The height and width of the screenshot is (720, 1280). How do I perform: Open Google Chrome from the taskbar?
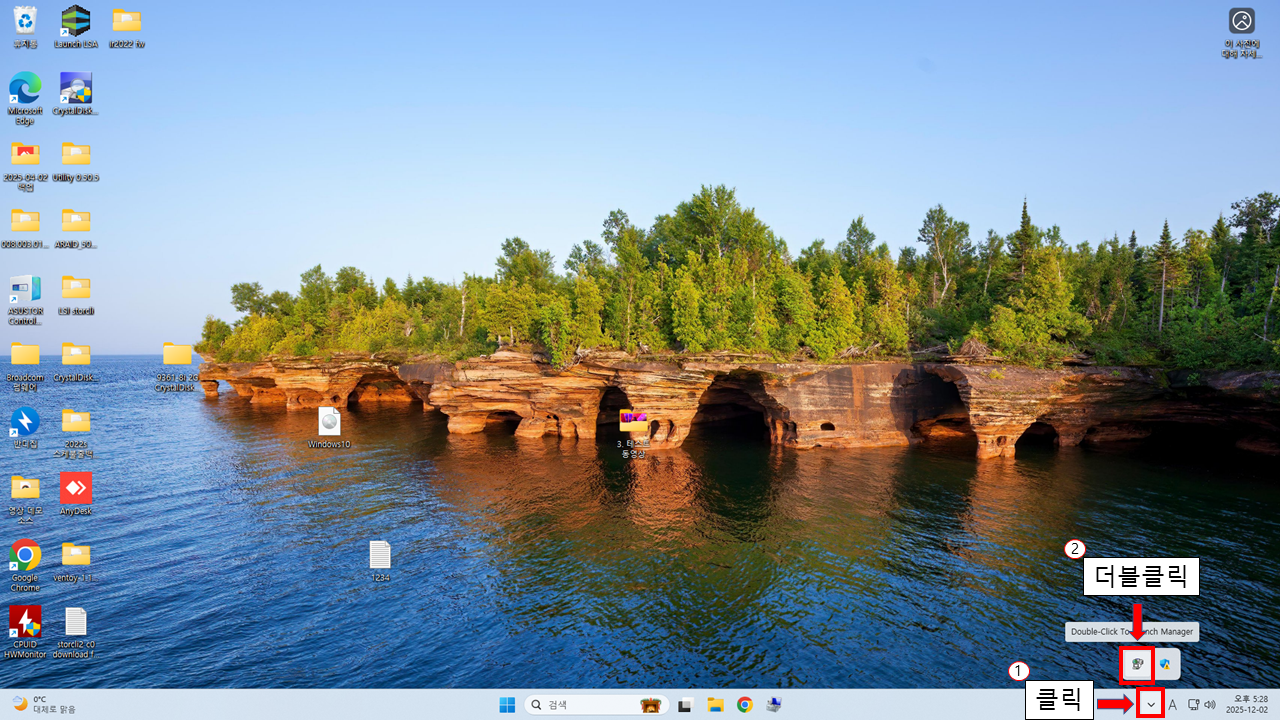(745, 705)
